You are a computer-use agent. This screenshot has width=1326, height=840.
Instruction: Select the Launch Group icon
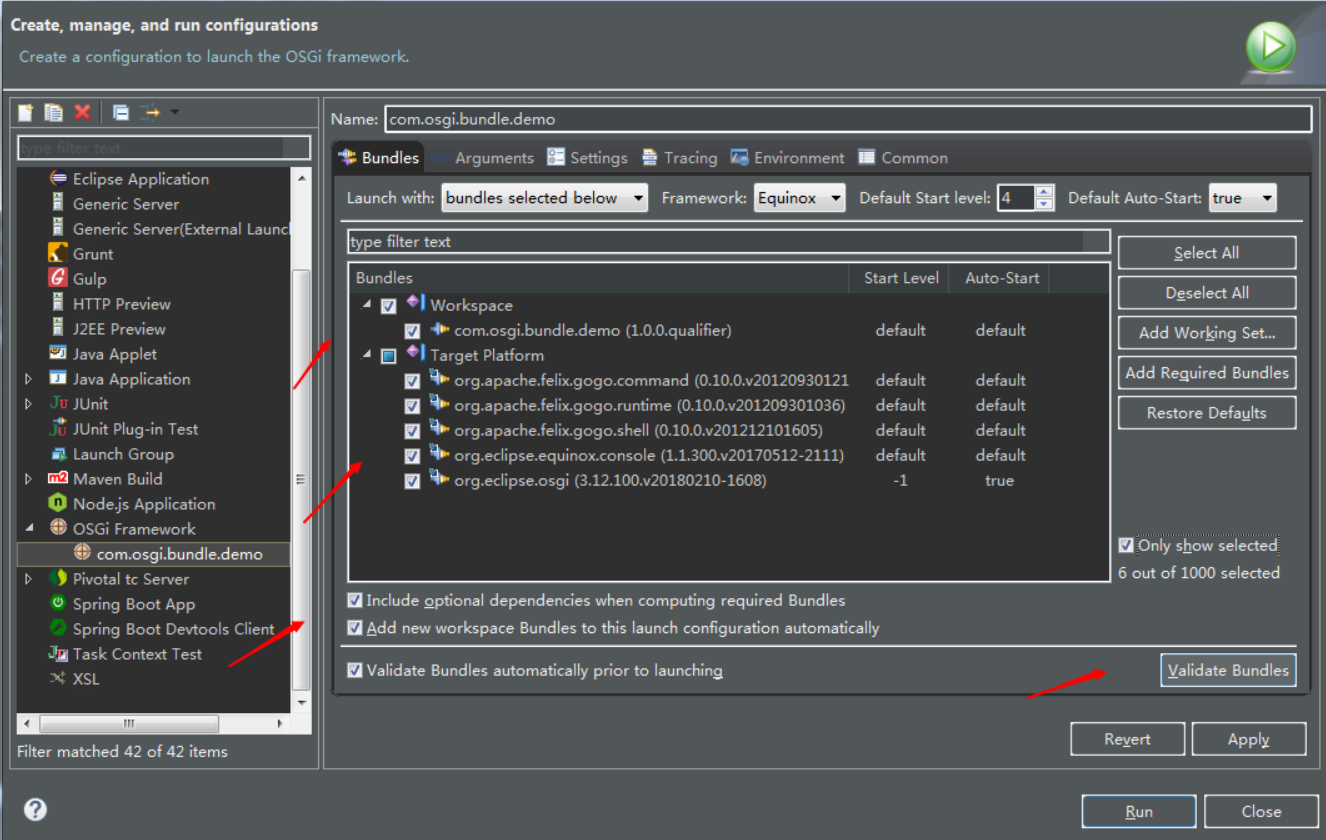pos(58,454)
